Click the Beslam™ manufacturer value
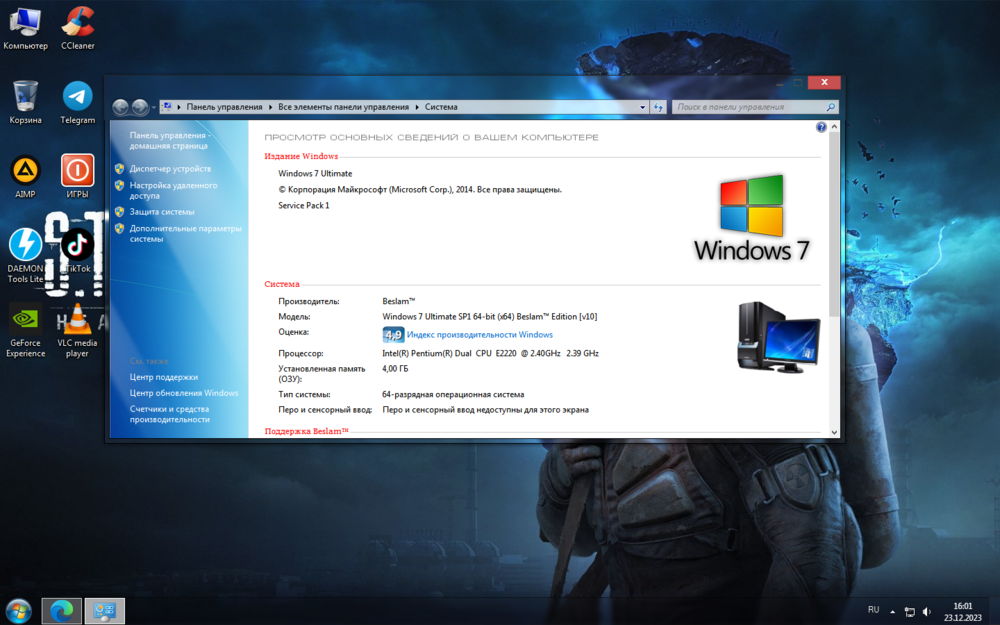The image size is (1000, 625). [x=399, y=301]
